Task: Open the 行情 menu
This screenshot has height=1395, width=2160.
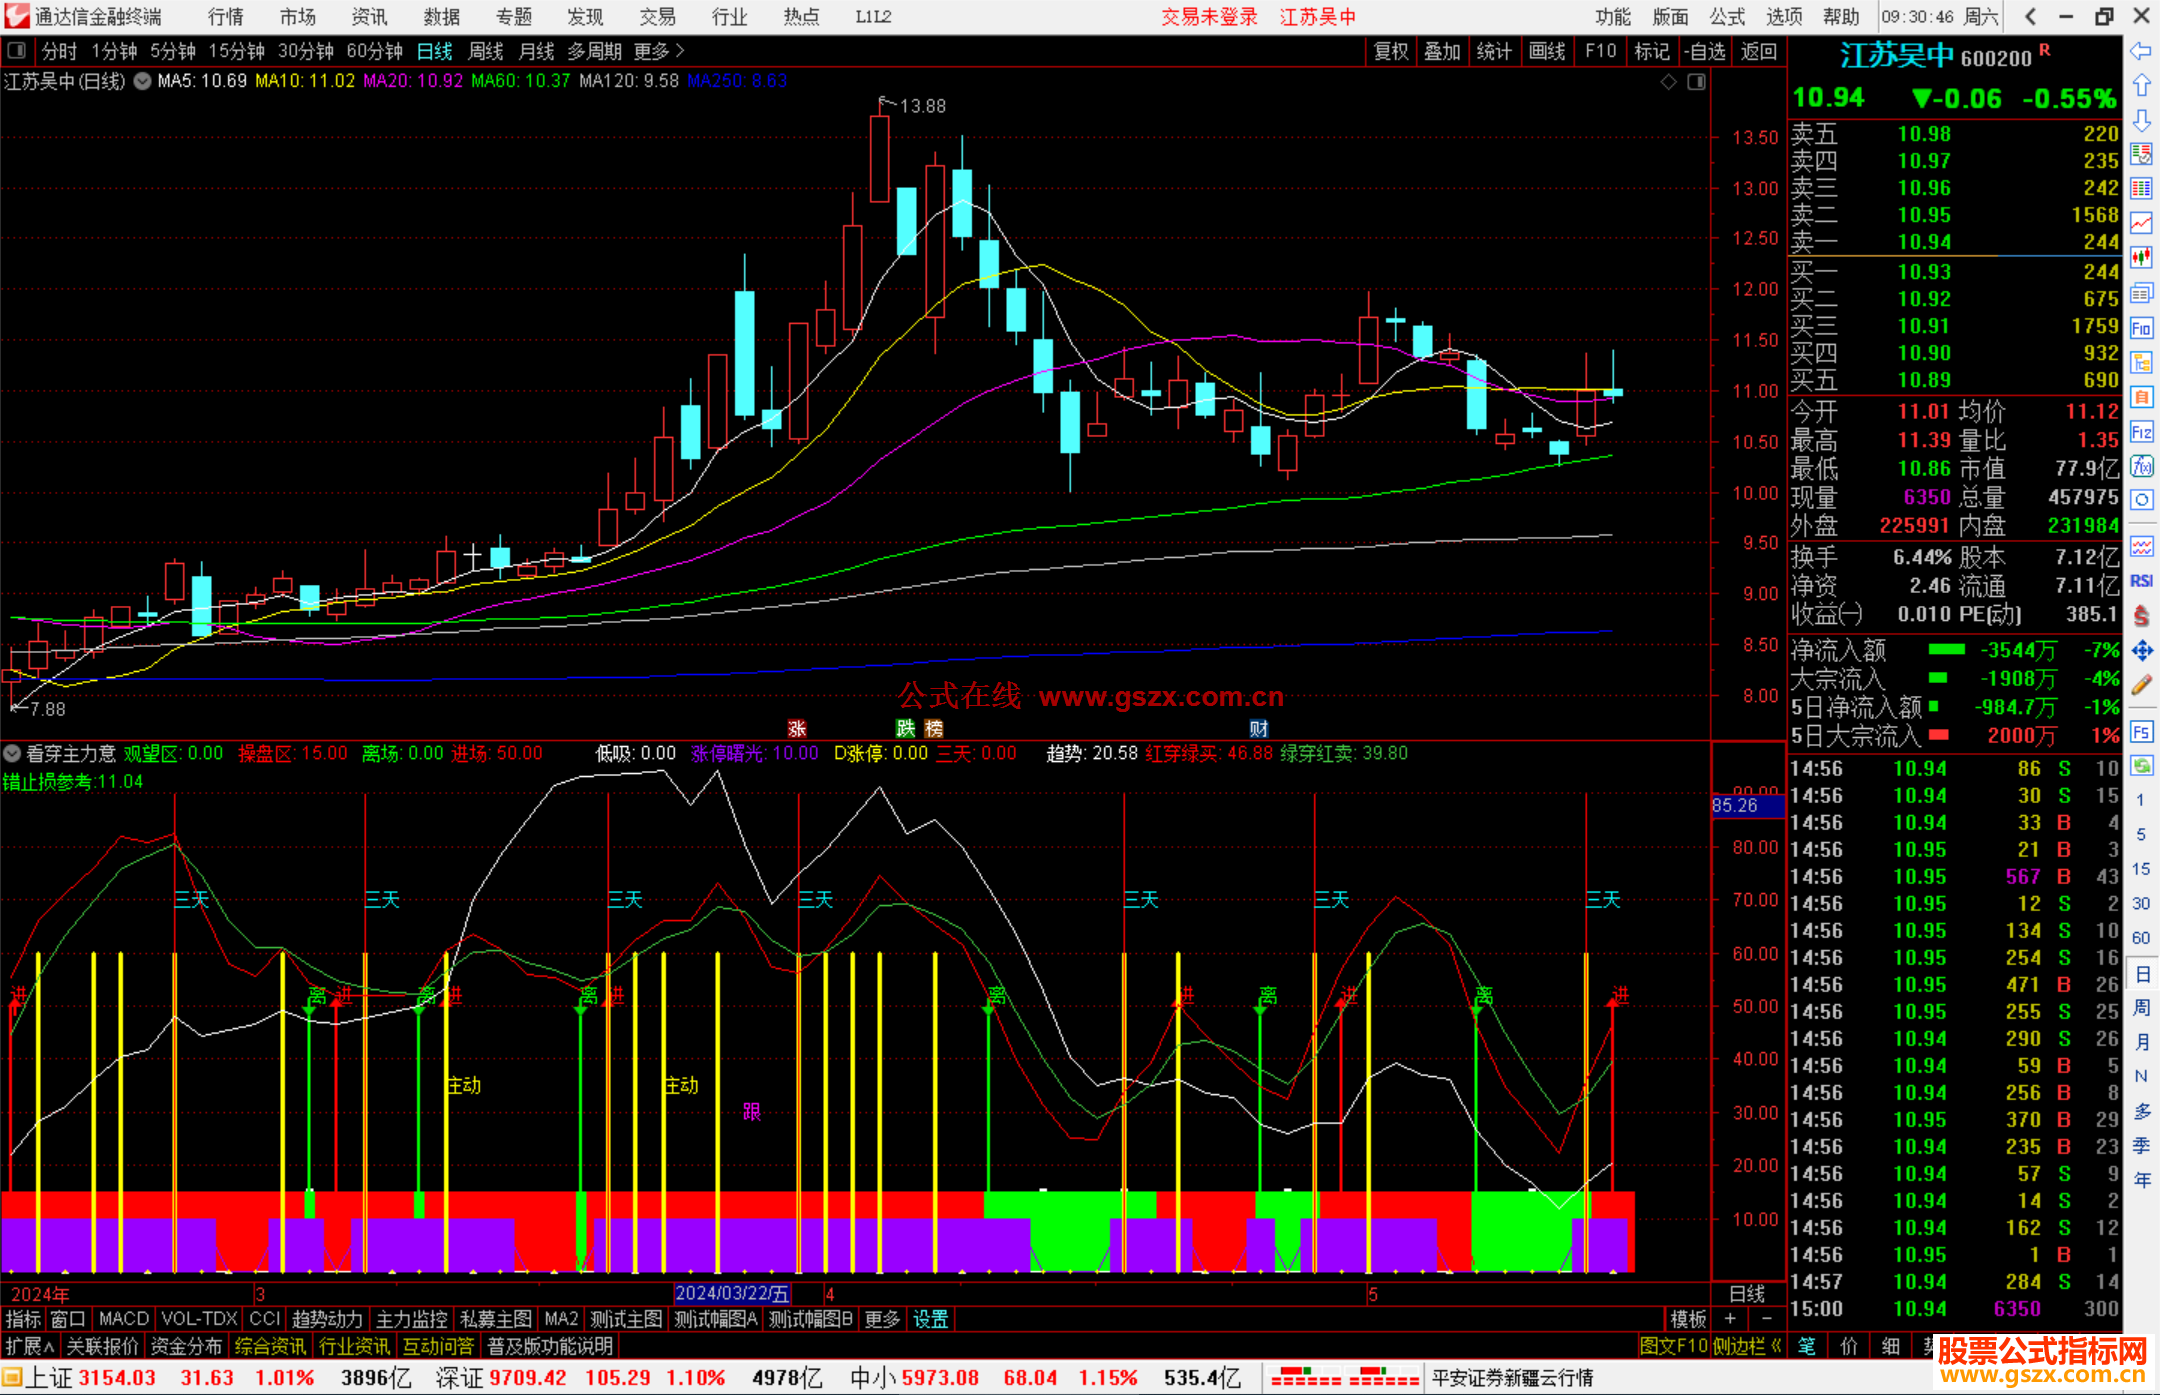Action: coord(226,17)
